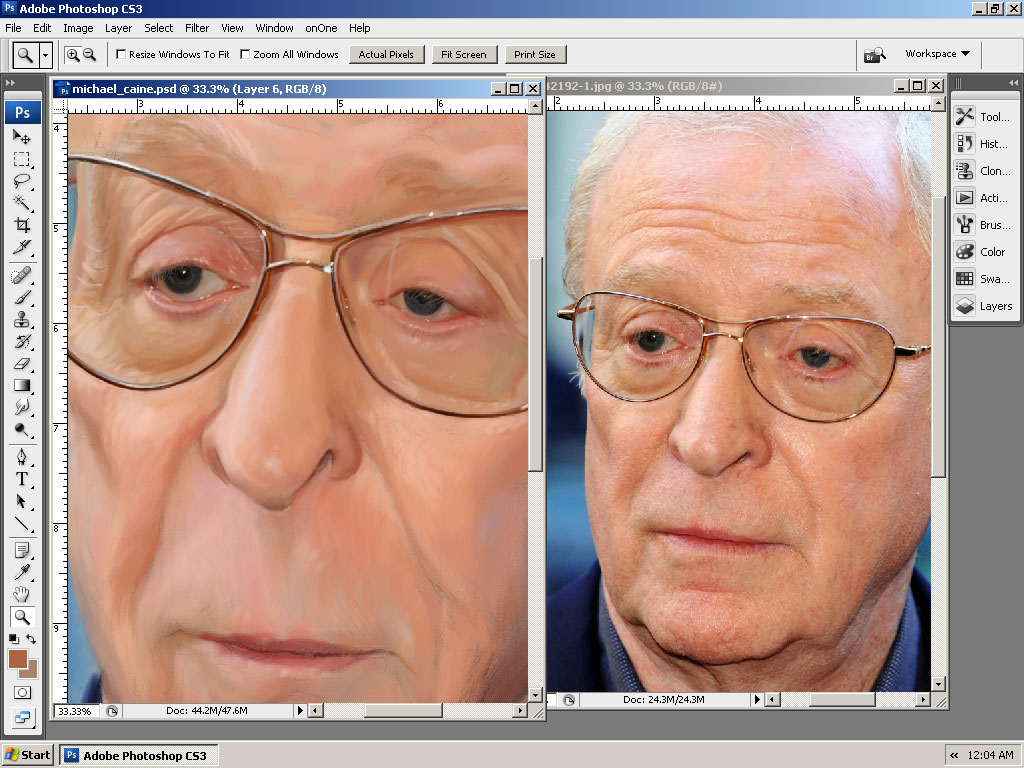
Task: Open Windows Start menu
Action: [x=28, y=755]
